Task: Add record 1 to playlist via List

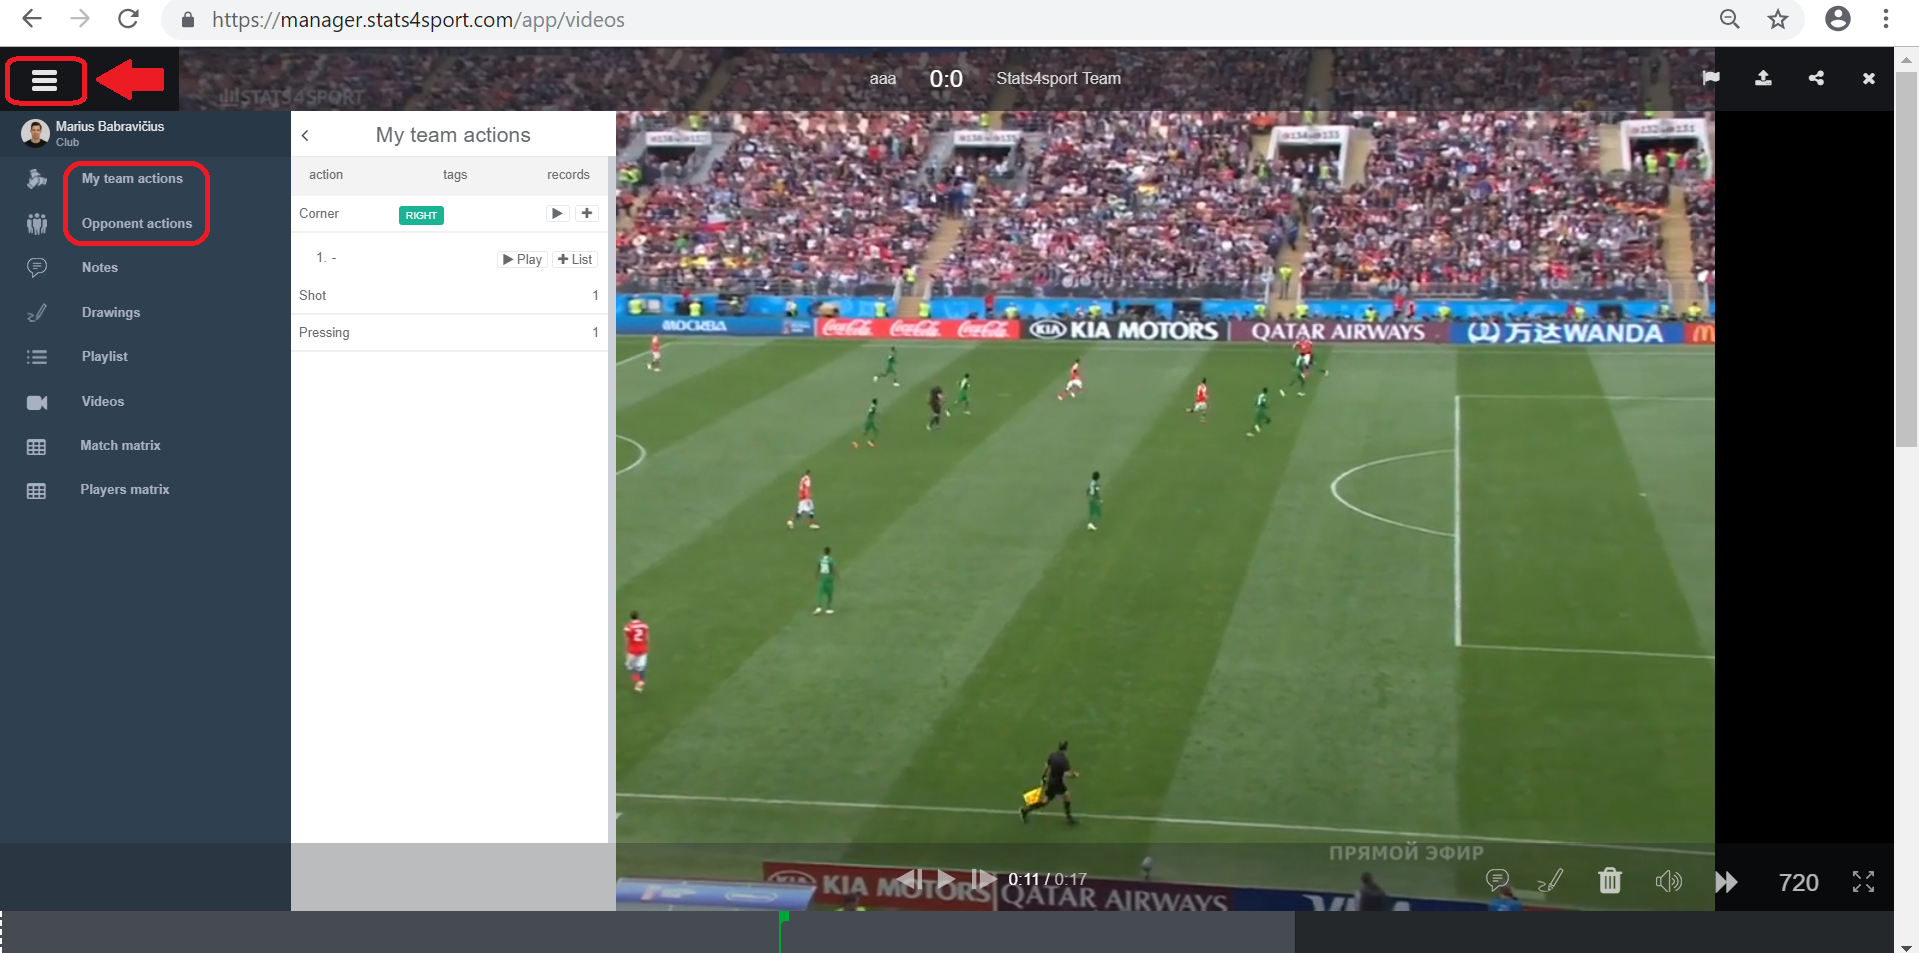Action: pyautogui.click(x=575, y=260)
